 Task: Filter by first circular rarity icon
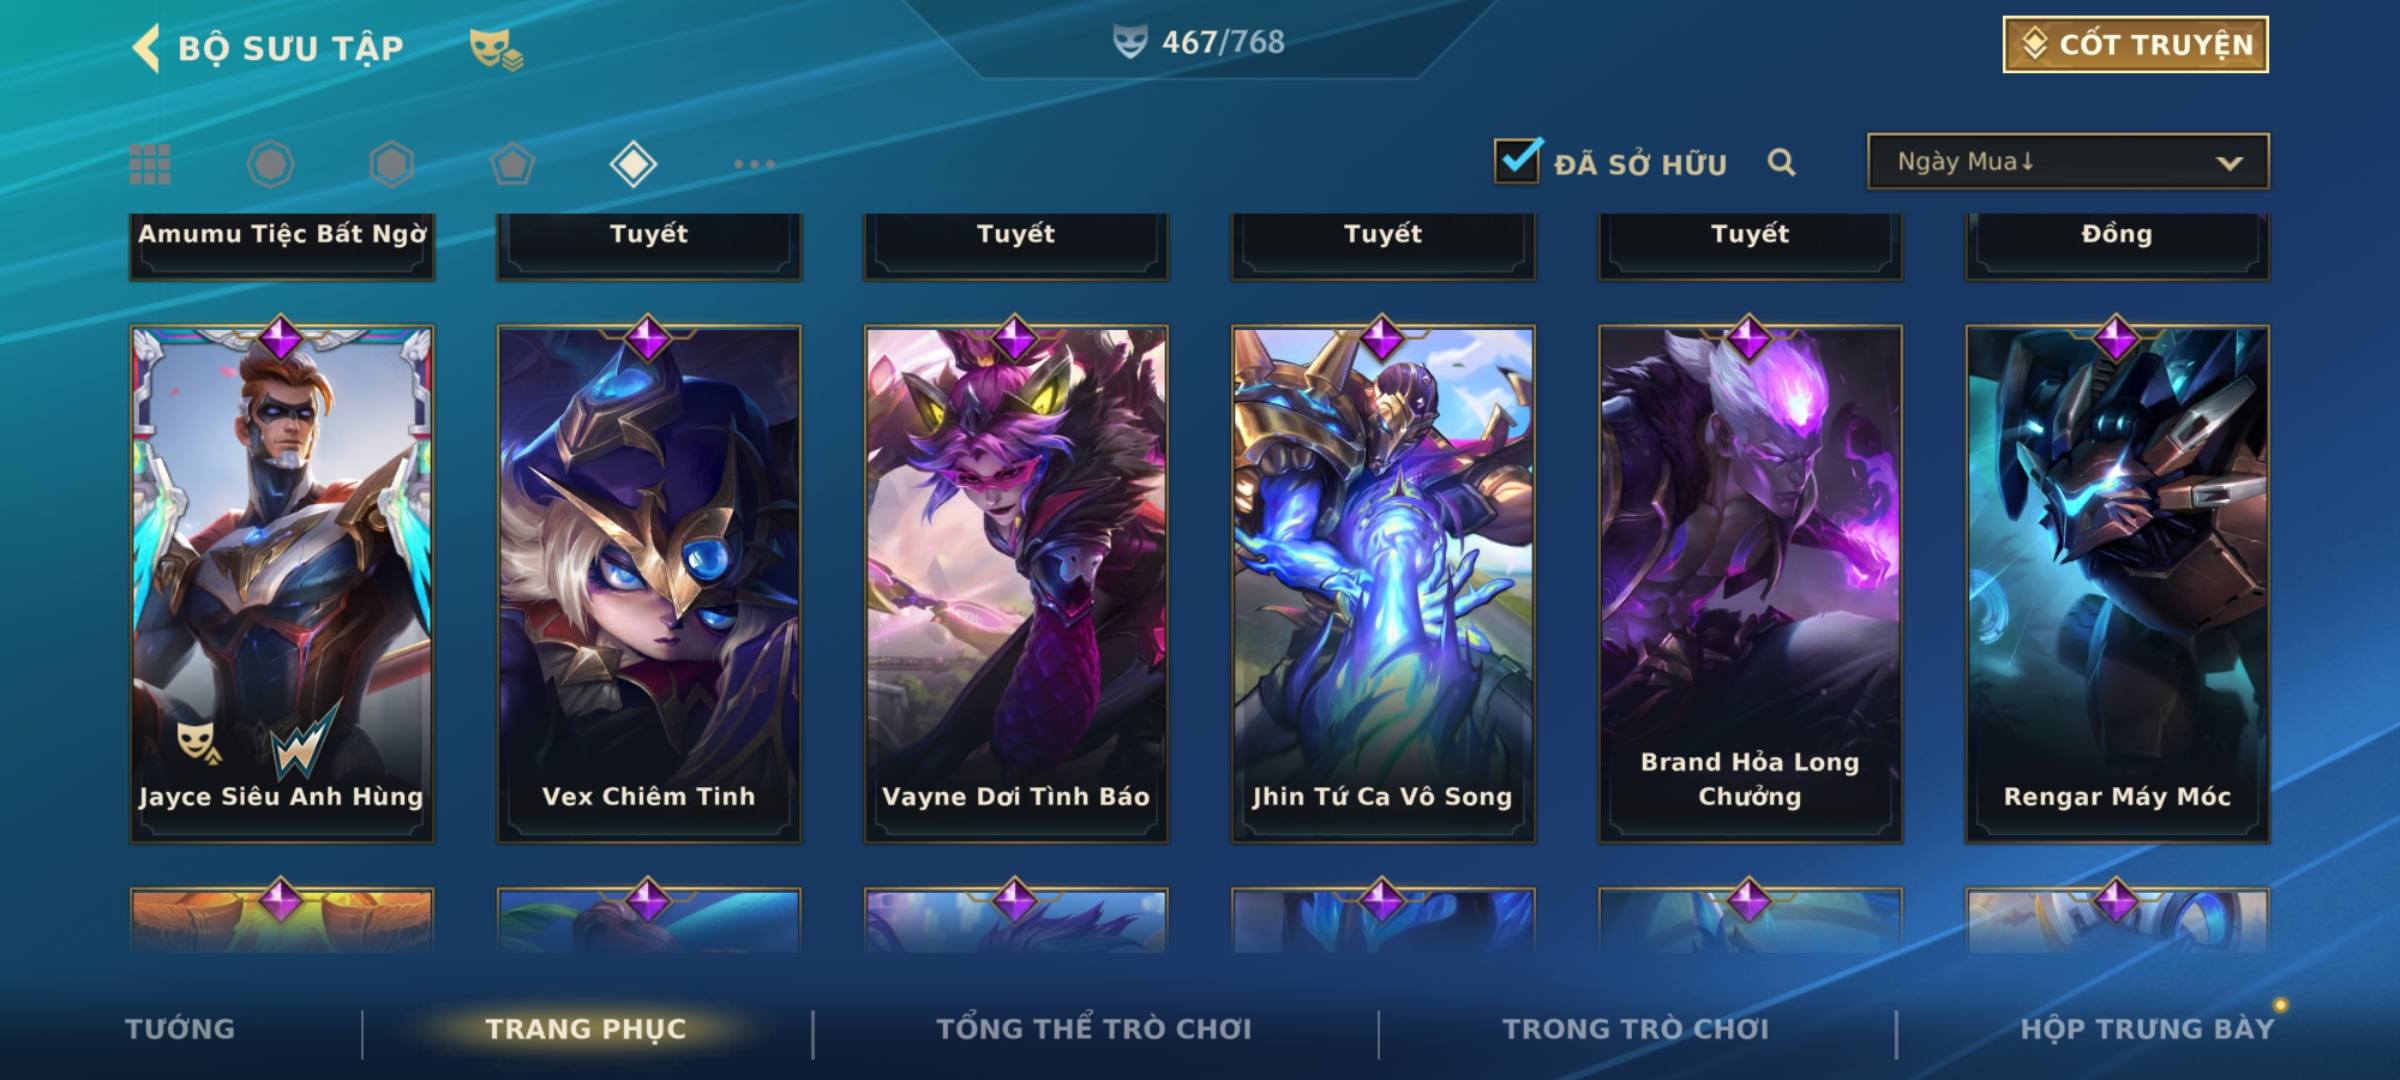pos(270,164)
